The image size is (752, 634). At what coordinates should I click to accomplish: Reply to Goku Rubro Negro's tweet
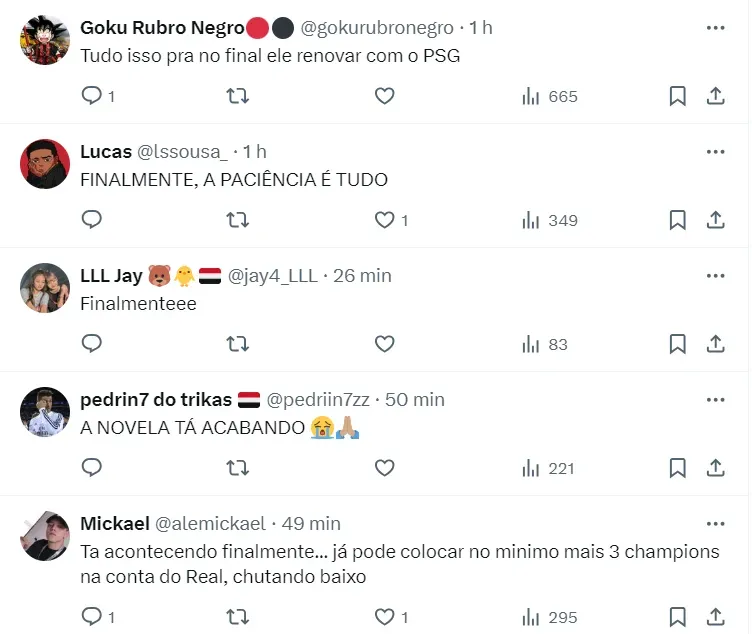[91, 96]
